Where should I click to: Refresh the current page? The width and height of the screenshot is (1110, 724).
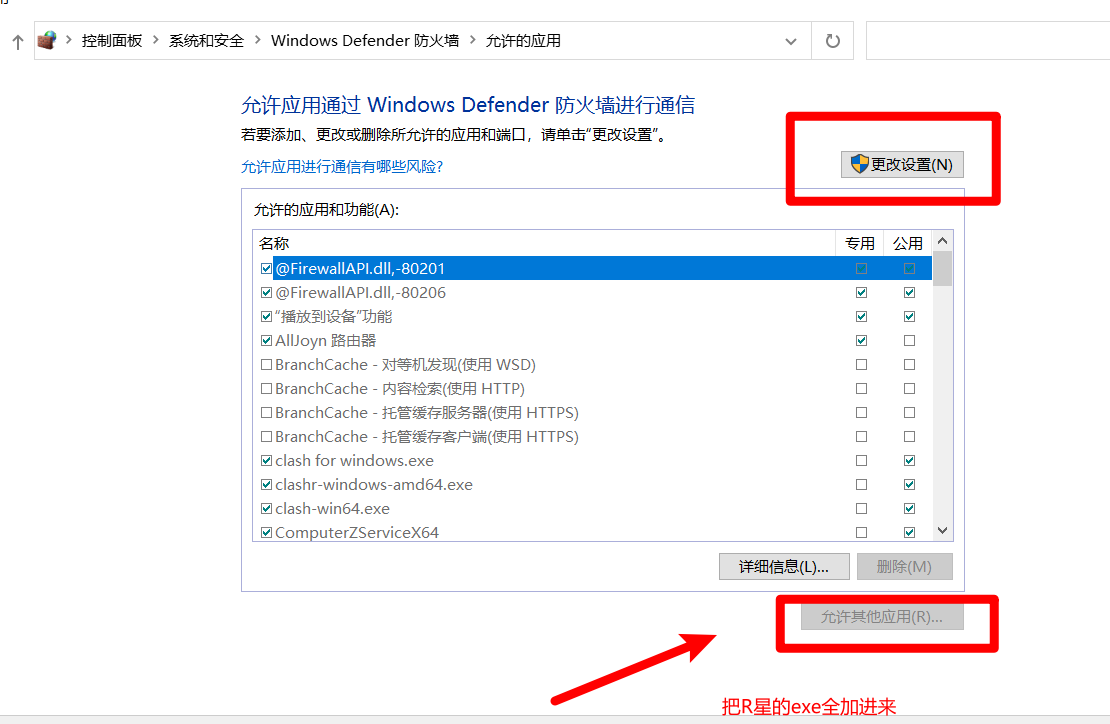point(832,41)
